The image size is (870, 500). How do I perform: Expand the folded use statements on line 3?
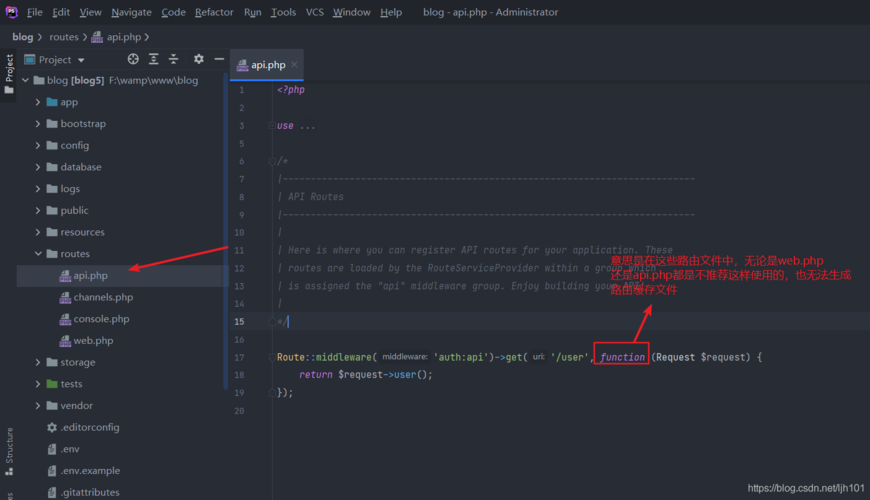click(272, 126)
